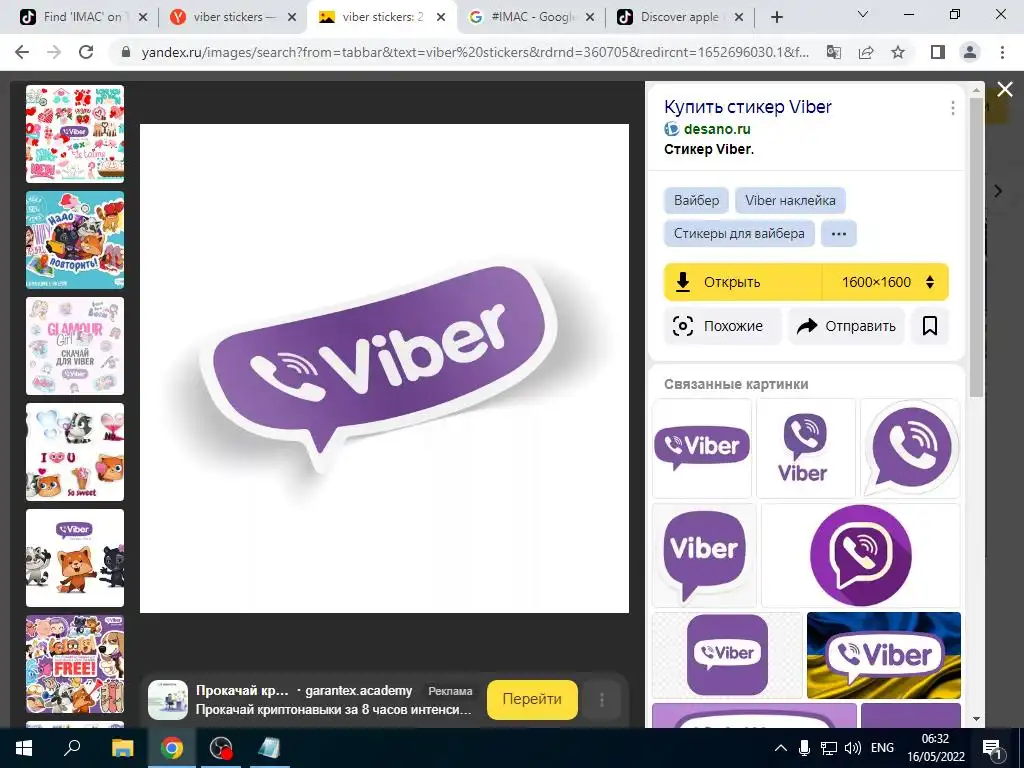Screen dimensions: 1024x768
Task: Open the screen recorder taskbar icon
Action: tap(221, 748)
